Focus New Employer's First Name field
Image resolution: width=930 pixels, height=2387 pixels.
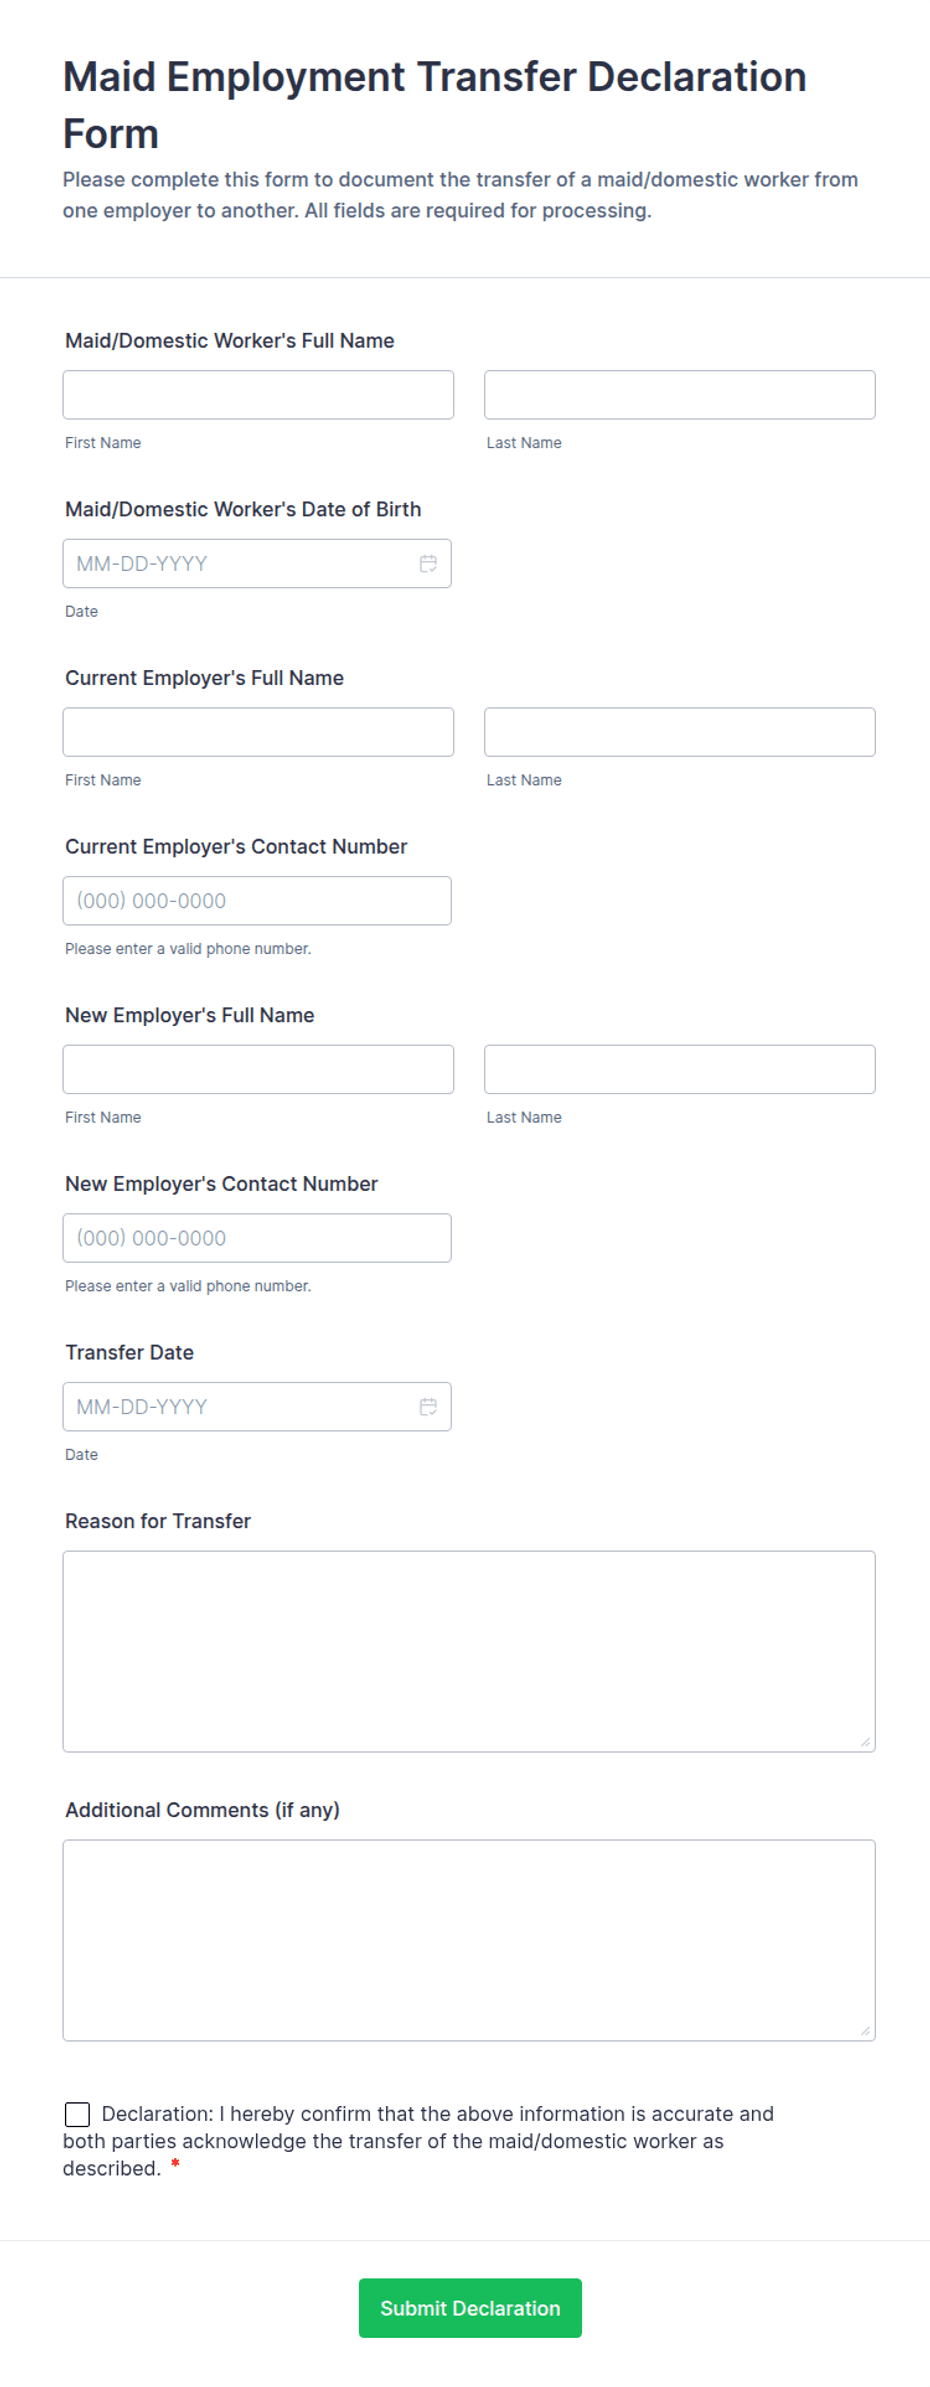pyautogui.click(x=258, y=1069)
